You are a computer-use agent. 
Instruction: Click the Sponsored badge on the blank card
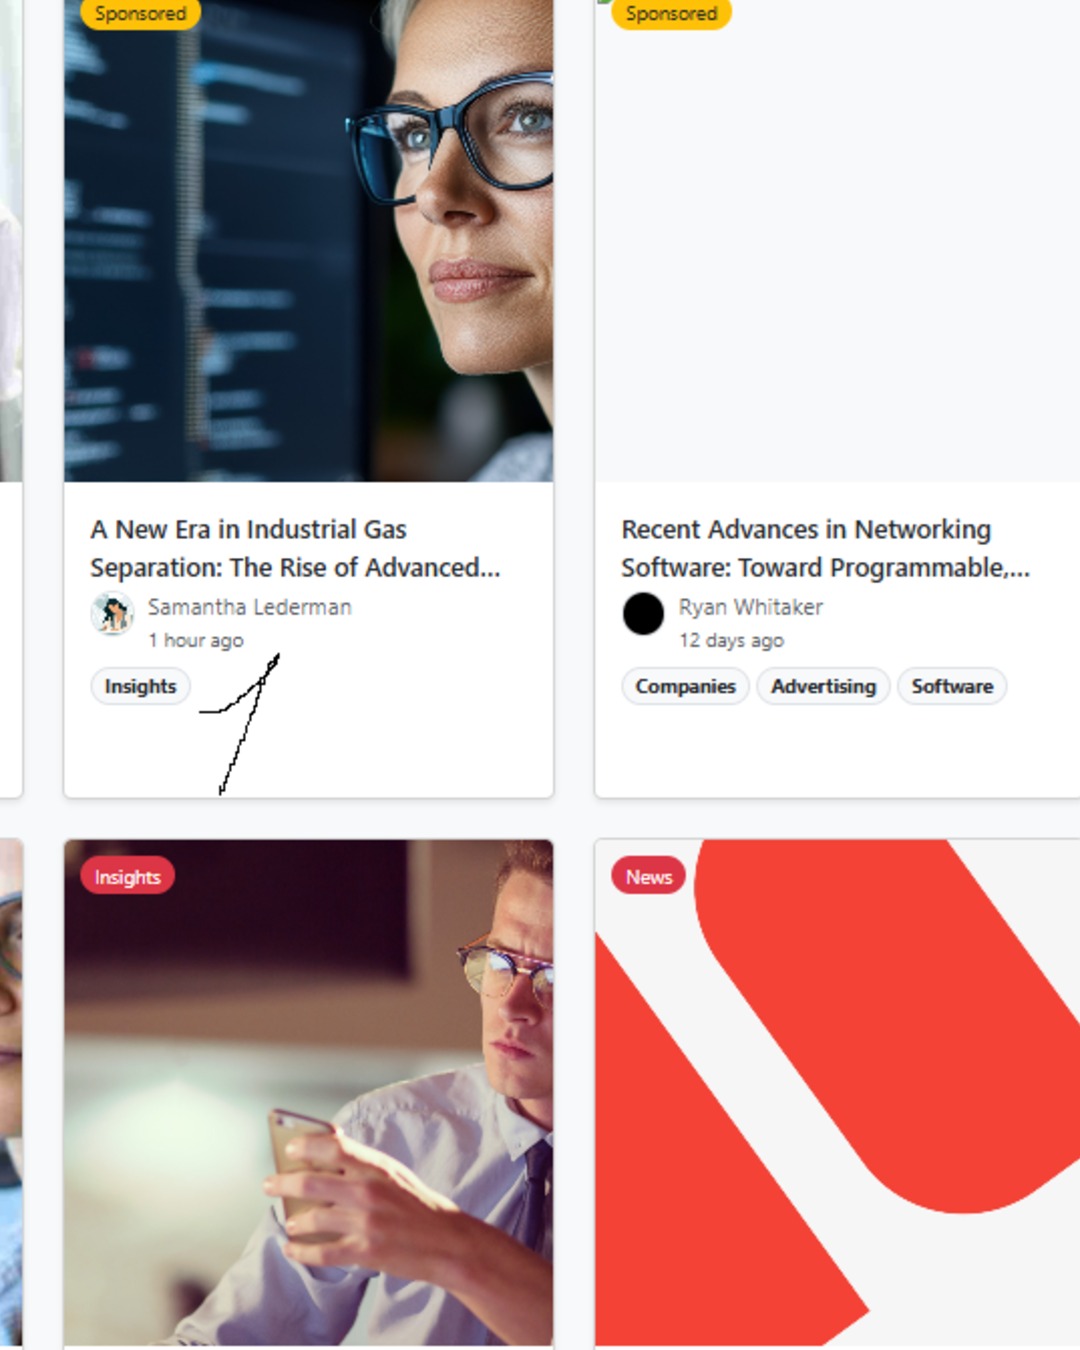[671, 14]
